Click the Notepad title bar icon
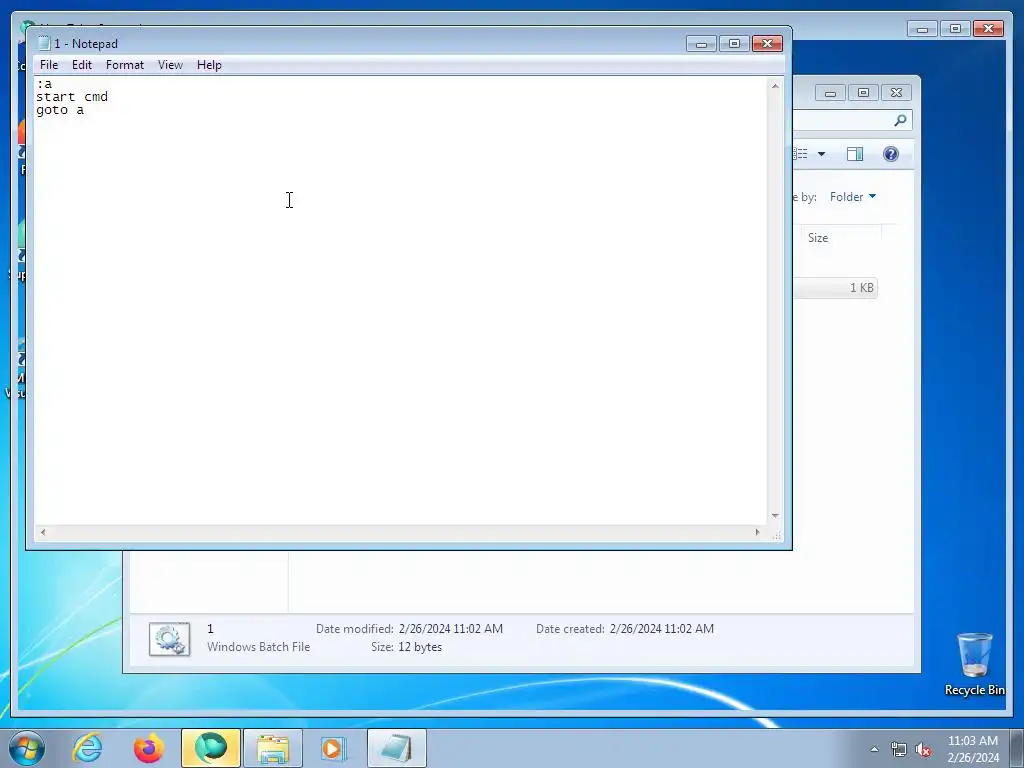1024x768 pixels. tap(44, 43)
